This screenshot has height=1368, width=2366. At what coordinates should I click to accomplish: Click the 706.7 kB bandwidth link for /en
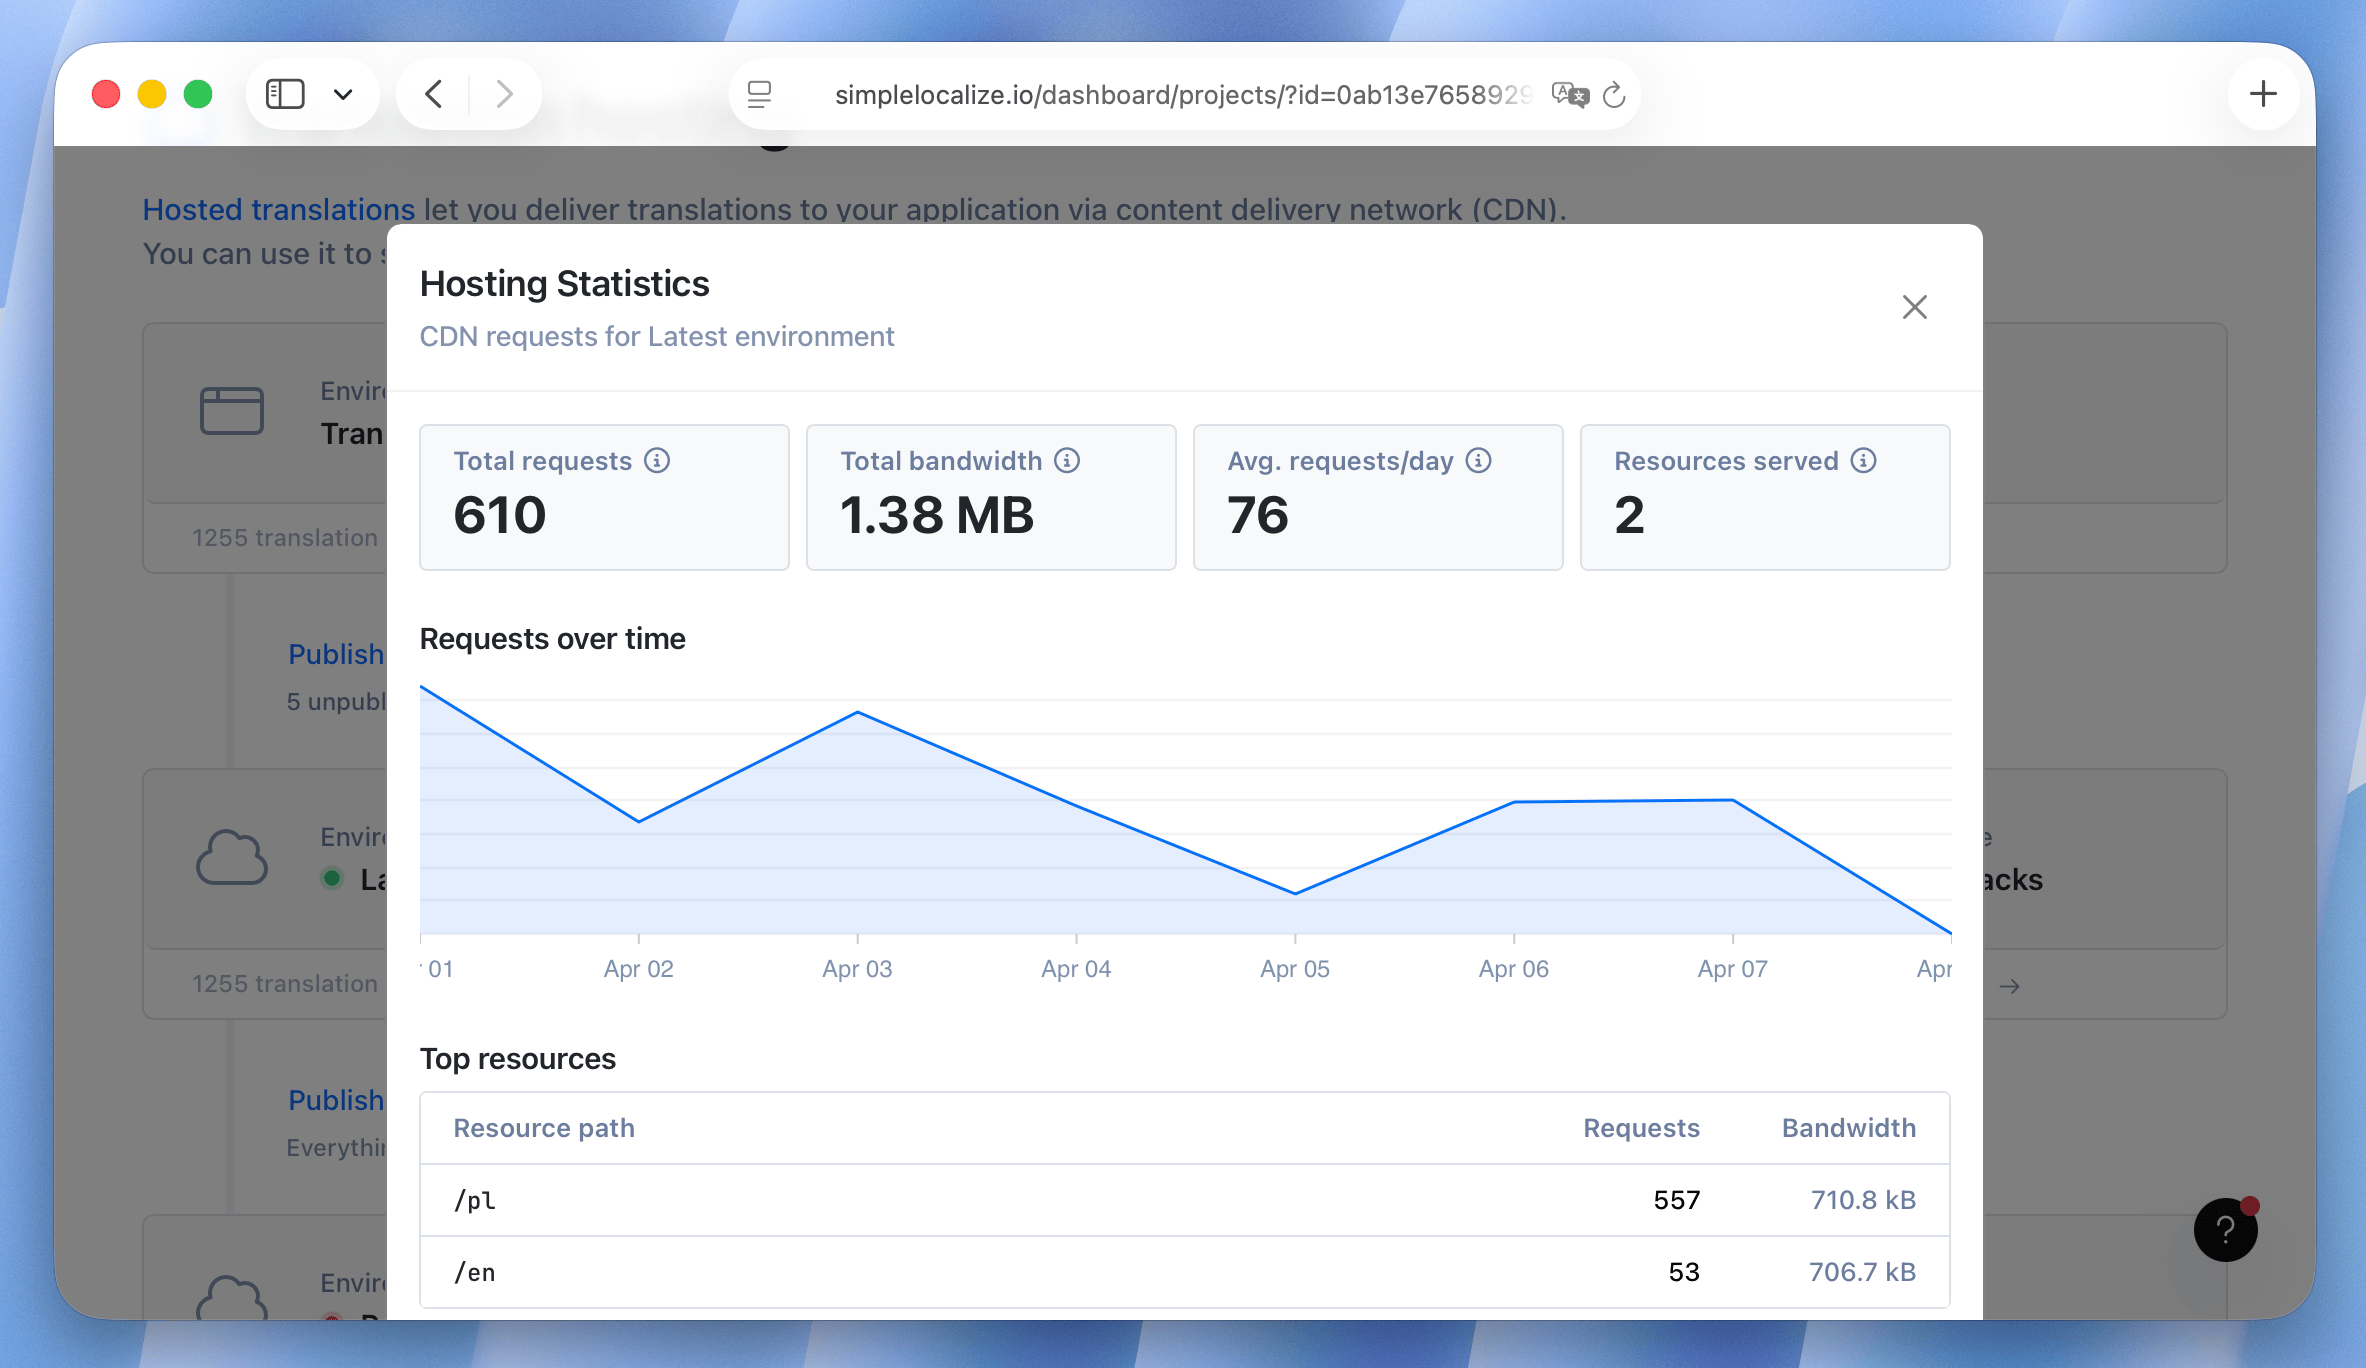(1862, 1272)
